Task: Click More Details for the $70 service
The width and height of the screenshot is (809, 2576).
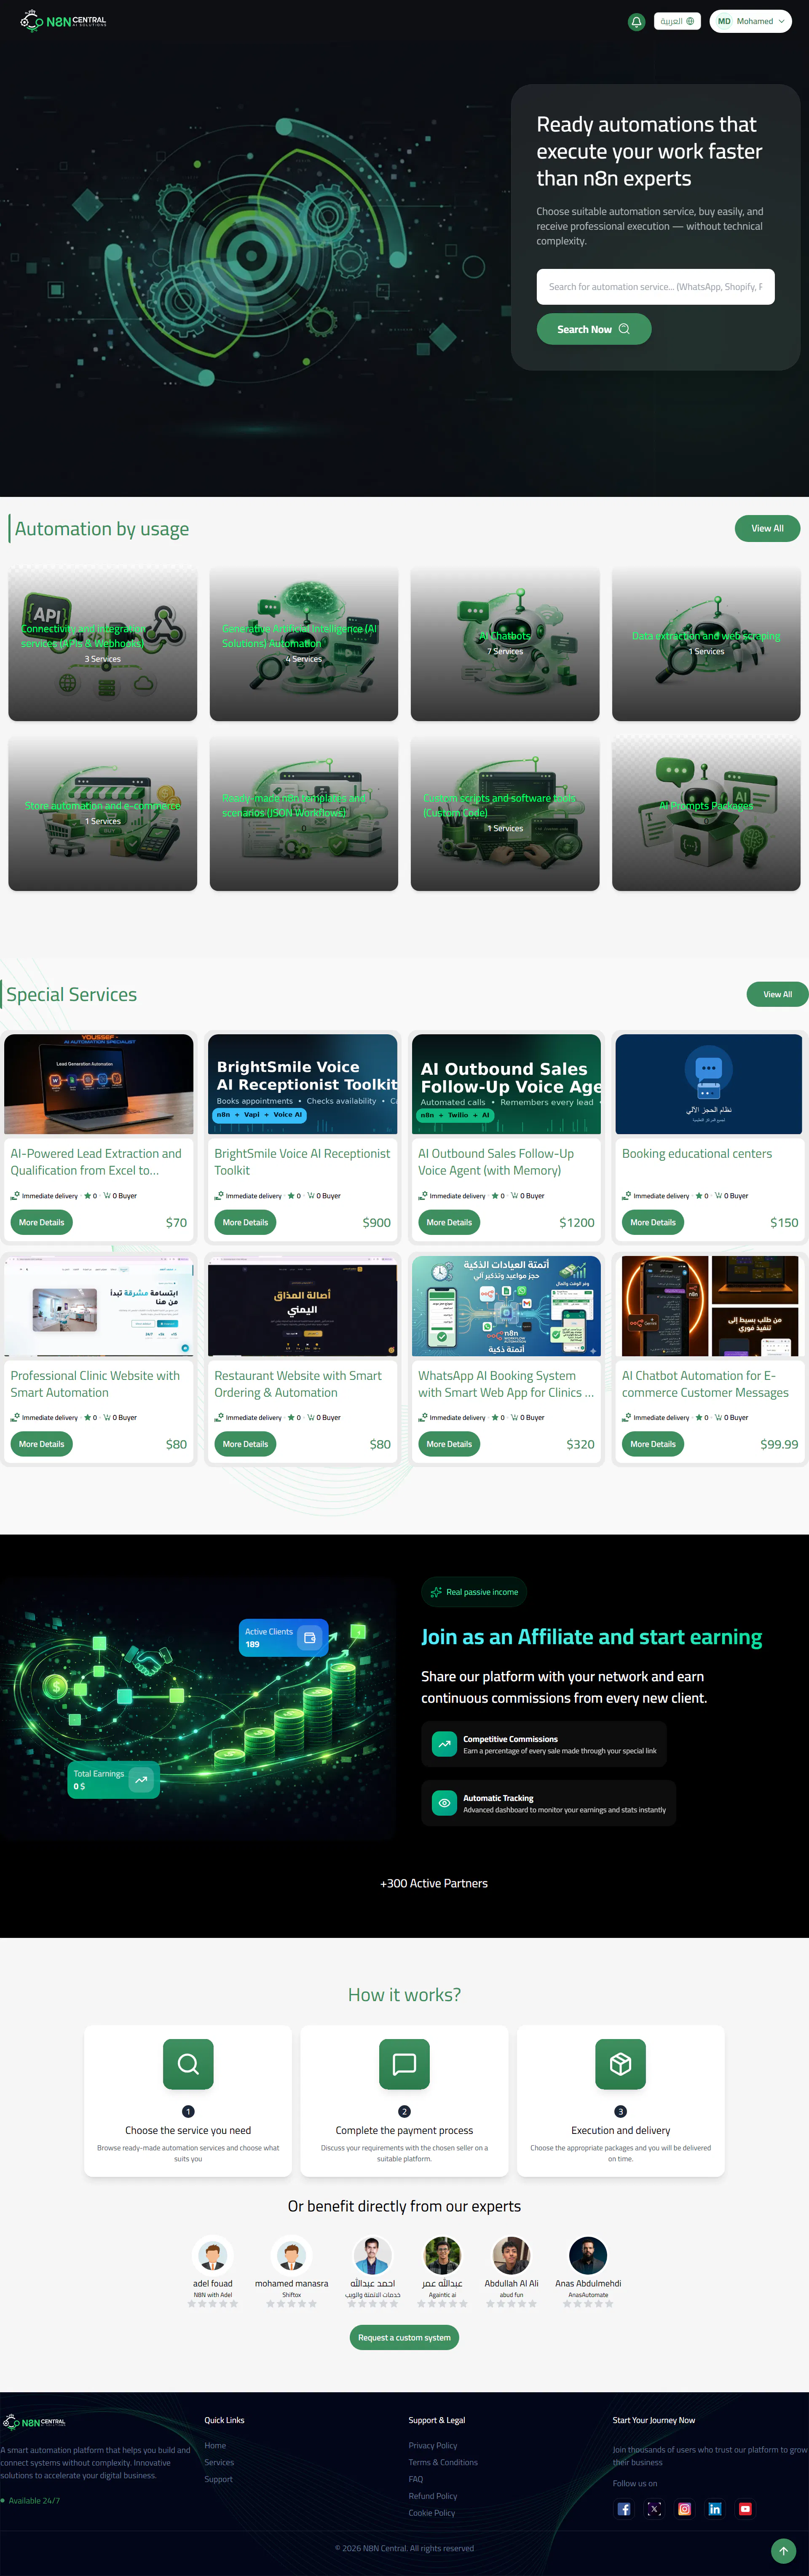Action: [42, 1222]
